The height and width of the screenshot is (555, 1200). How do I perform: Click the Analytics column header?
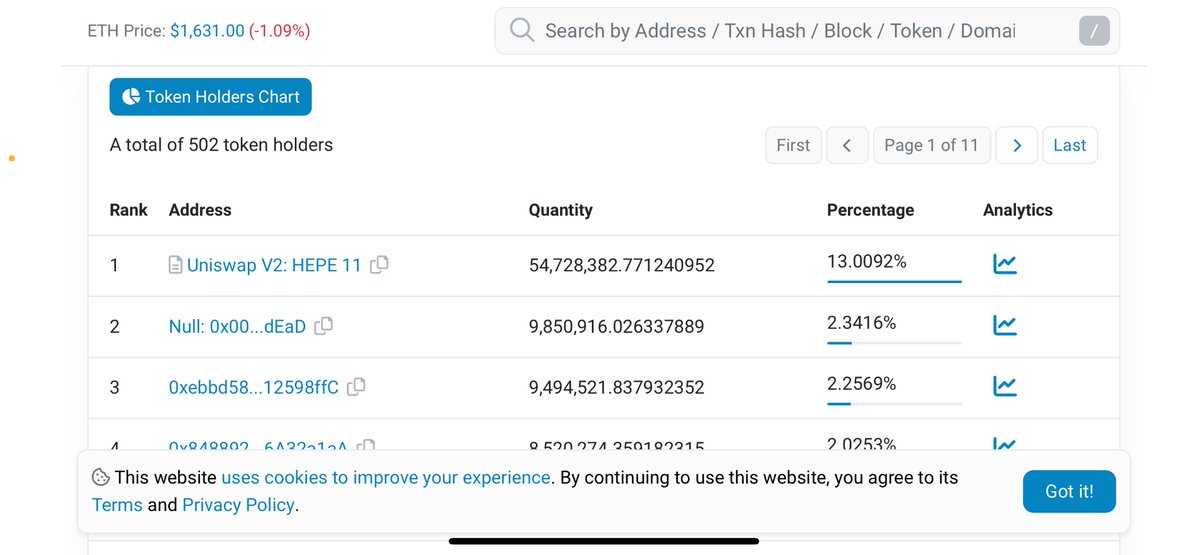point(1018,210)
